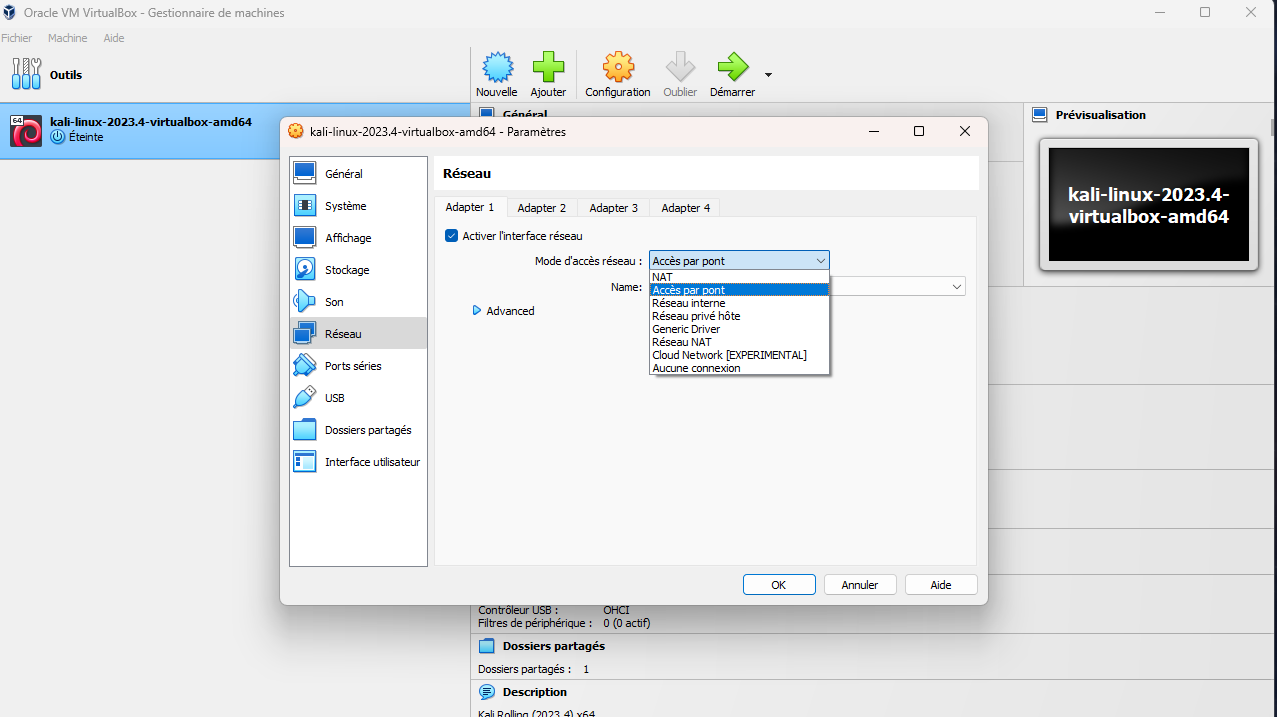The image size is (1277, 717).
Task: Click the green Démarrer arrow icon
Action: pos(732,68)
